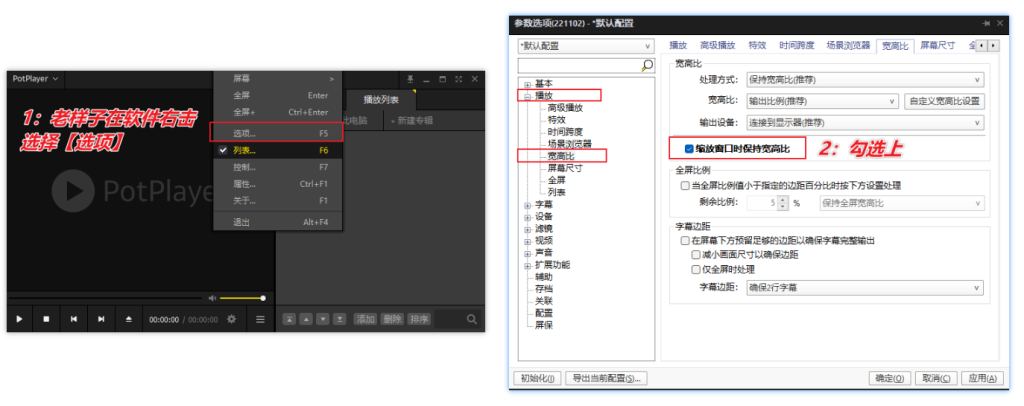
Task: Choose 退出 Alt+F4 menu entry
Action: pyautogui.click(x=278, y=222)
